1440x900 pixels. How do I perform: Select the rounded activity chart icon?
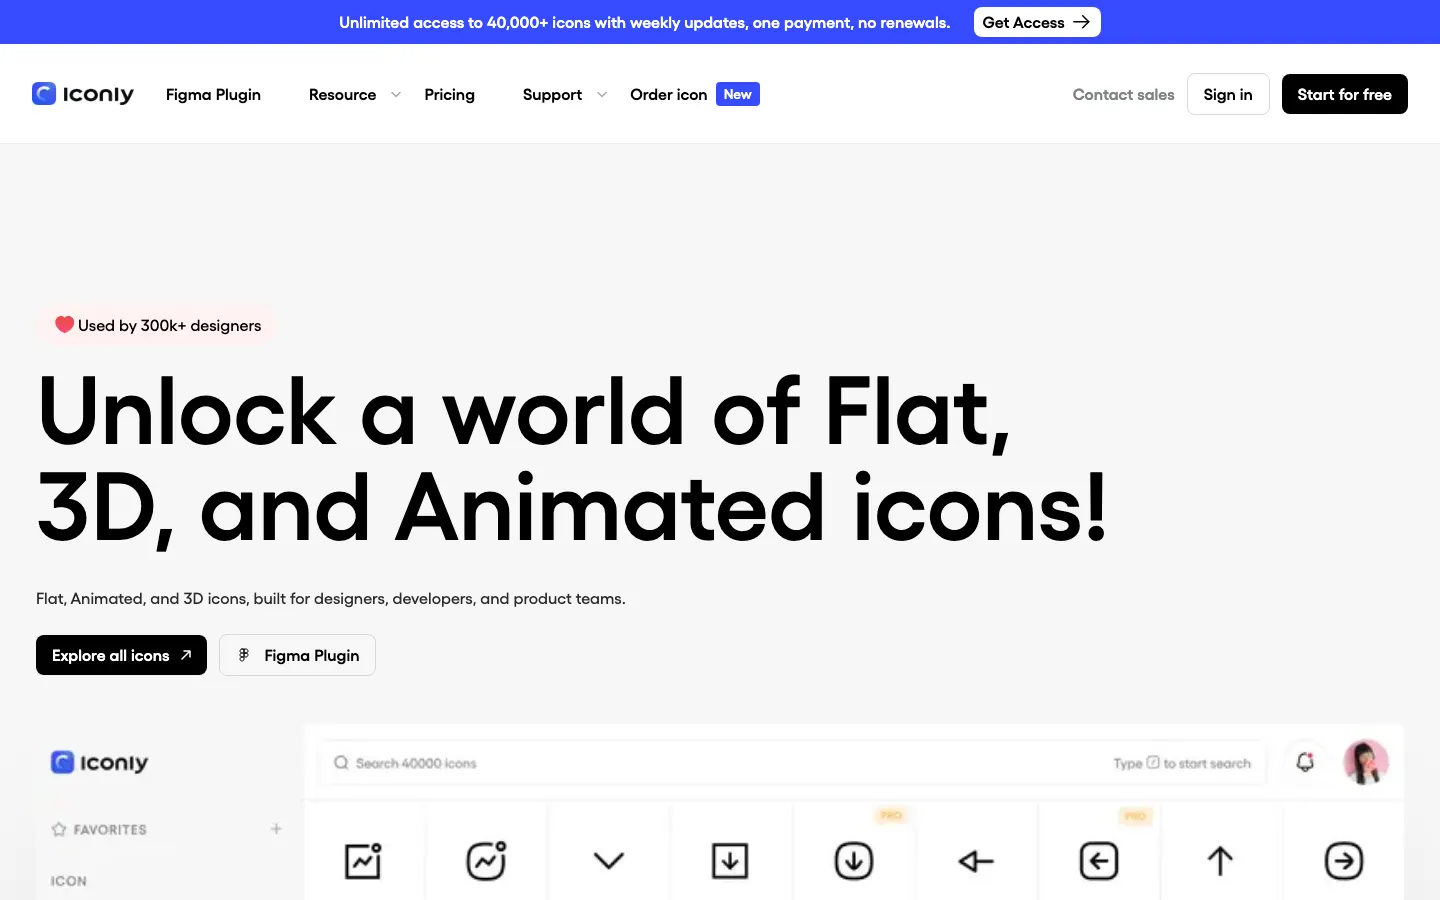coord(486,860)
